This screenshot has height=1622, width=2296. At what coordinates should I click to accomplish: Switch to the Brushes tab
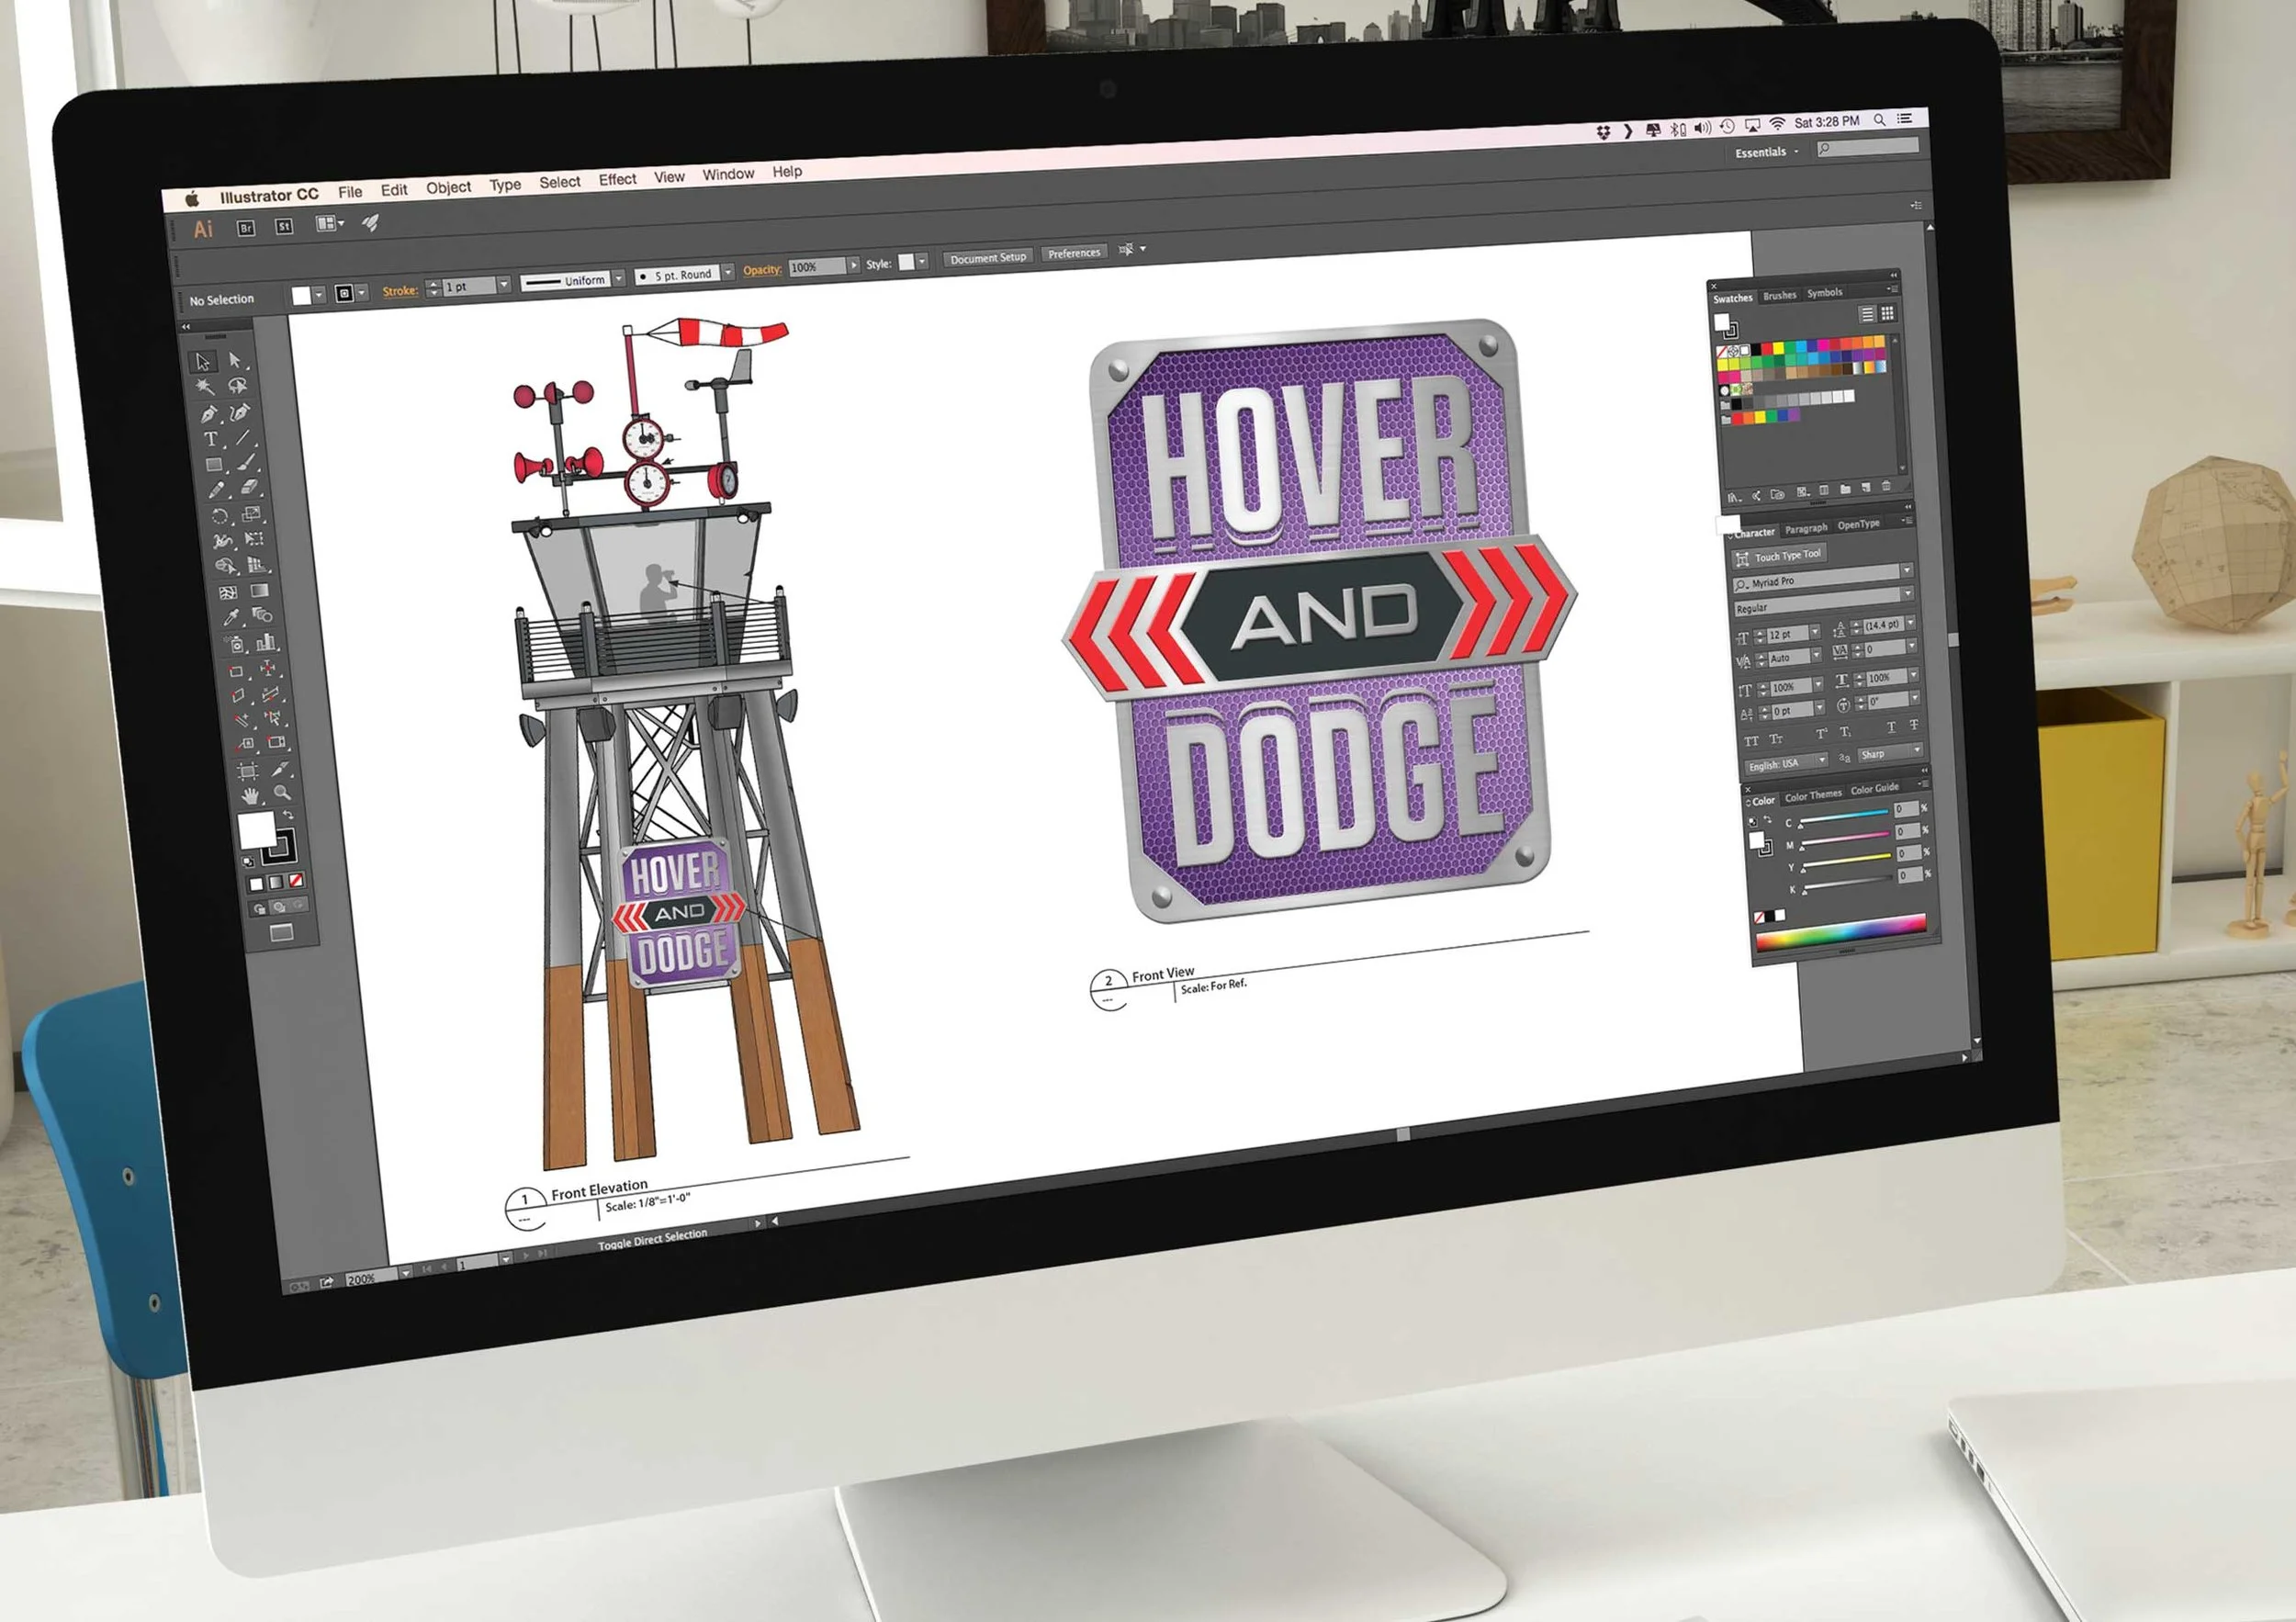(1779, 295)
